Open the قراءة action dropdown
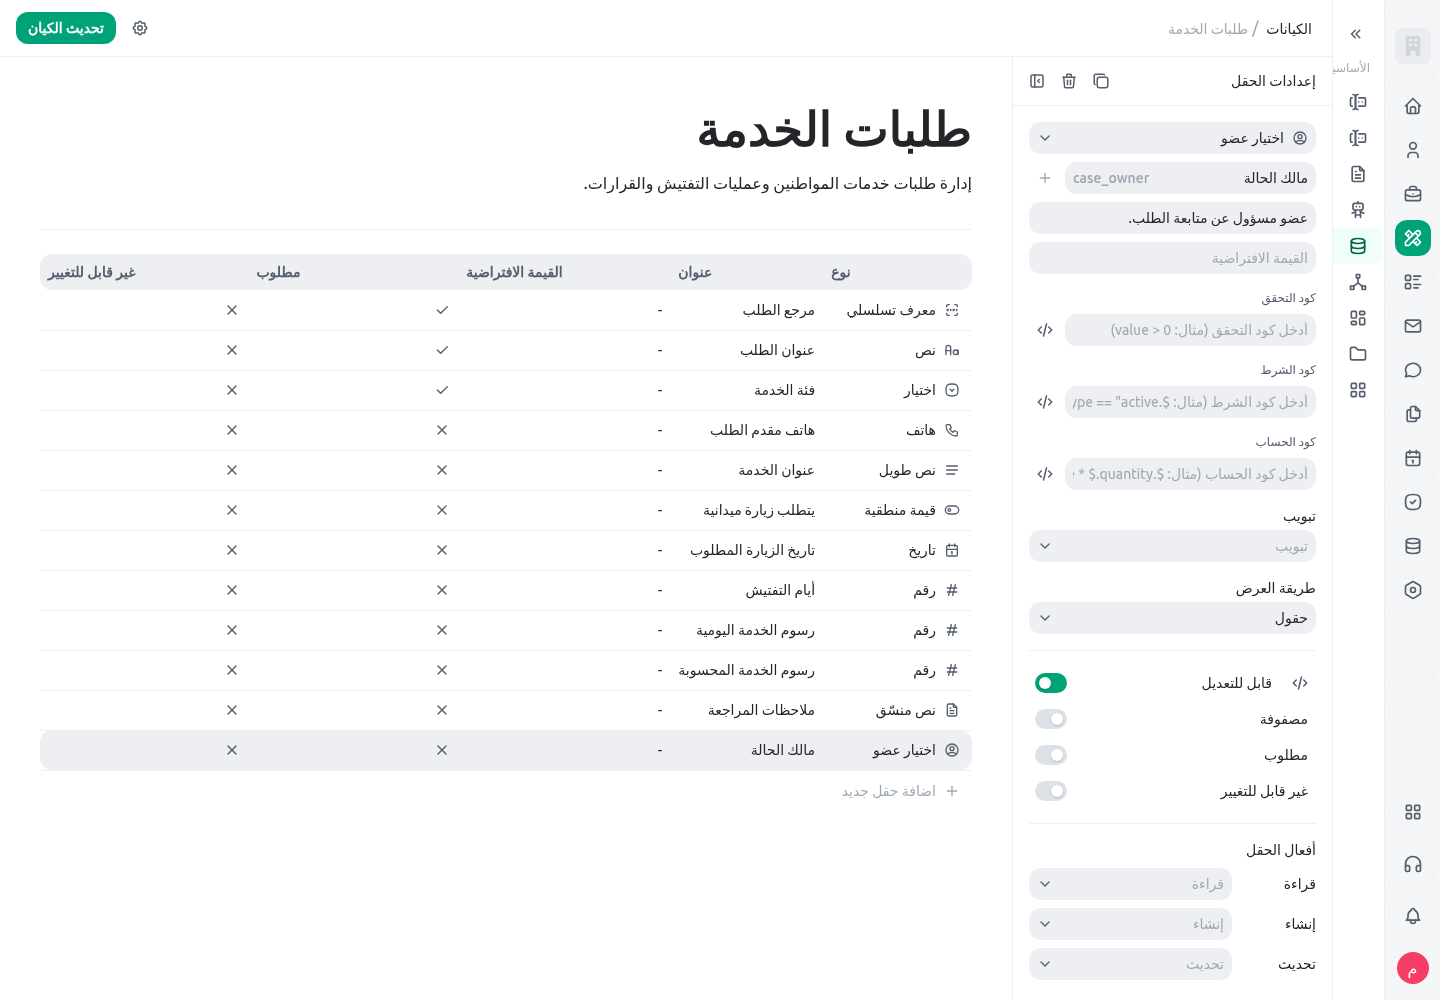 coord(1130,884)
